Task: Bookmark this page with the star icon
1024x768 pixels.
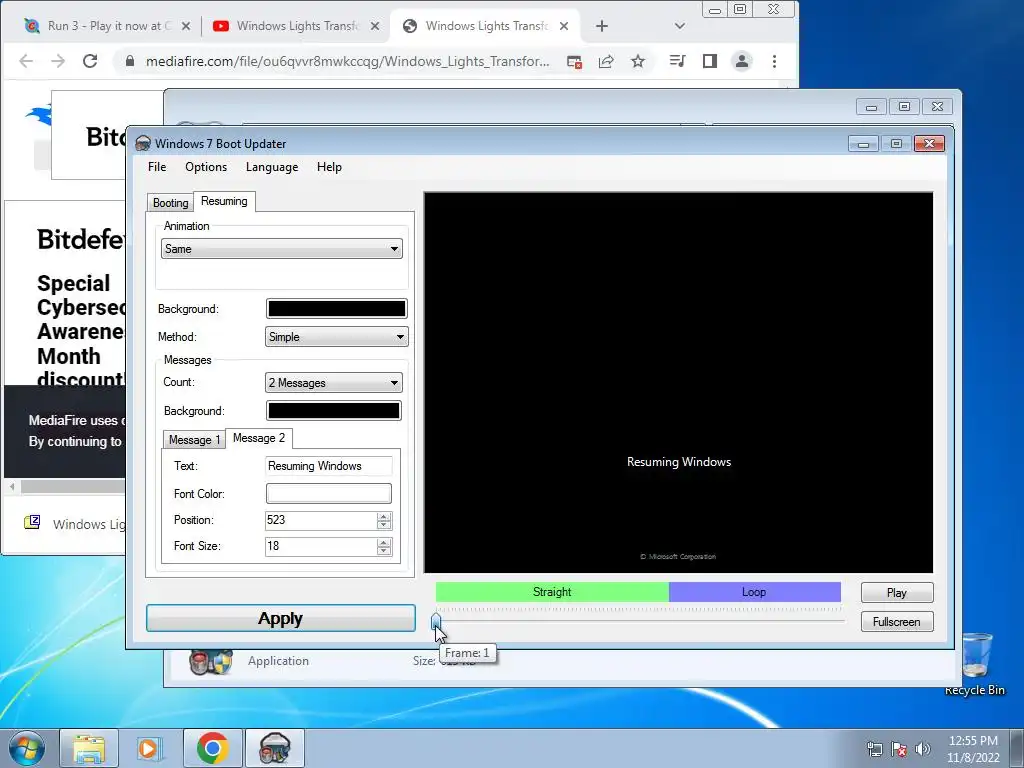Action: click(x=638, y=61)
